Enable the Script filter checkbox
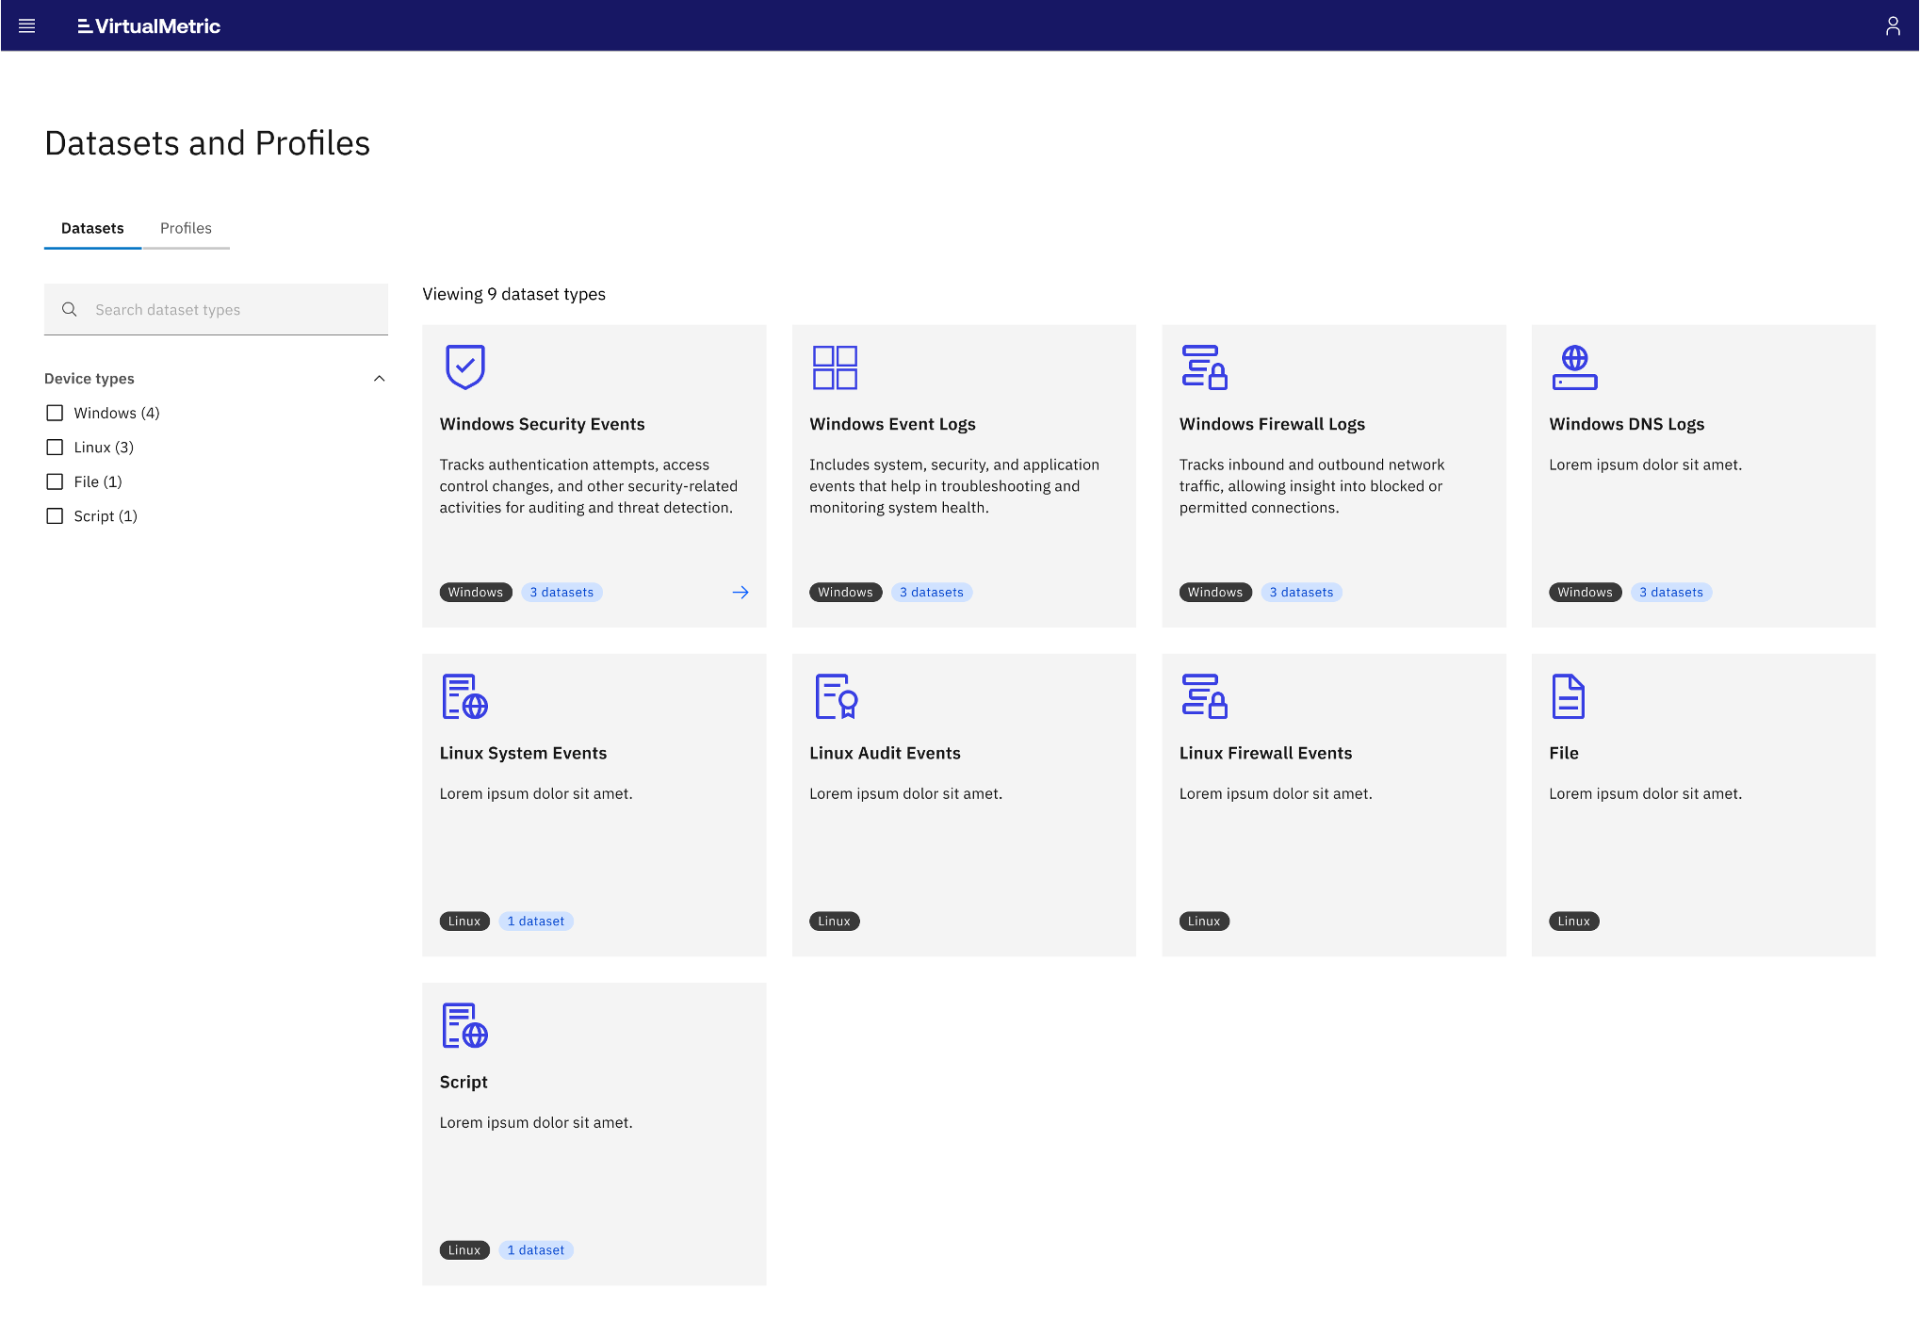The height and width of the screenshot is (1321, 1920). pyautogui.click(x=54, y=515)
